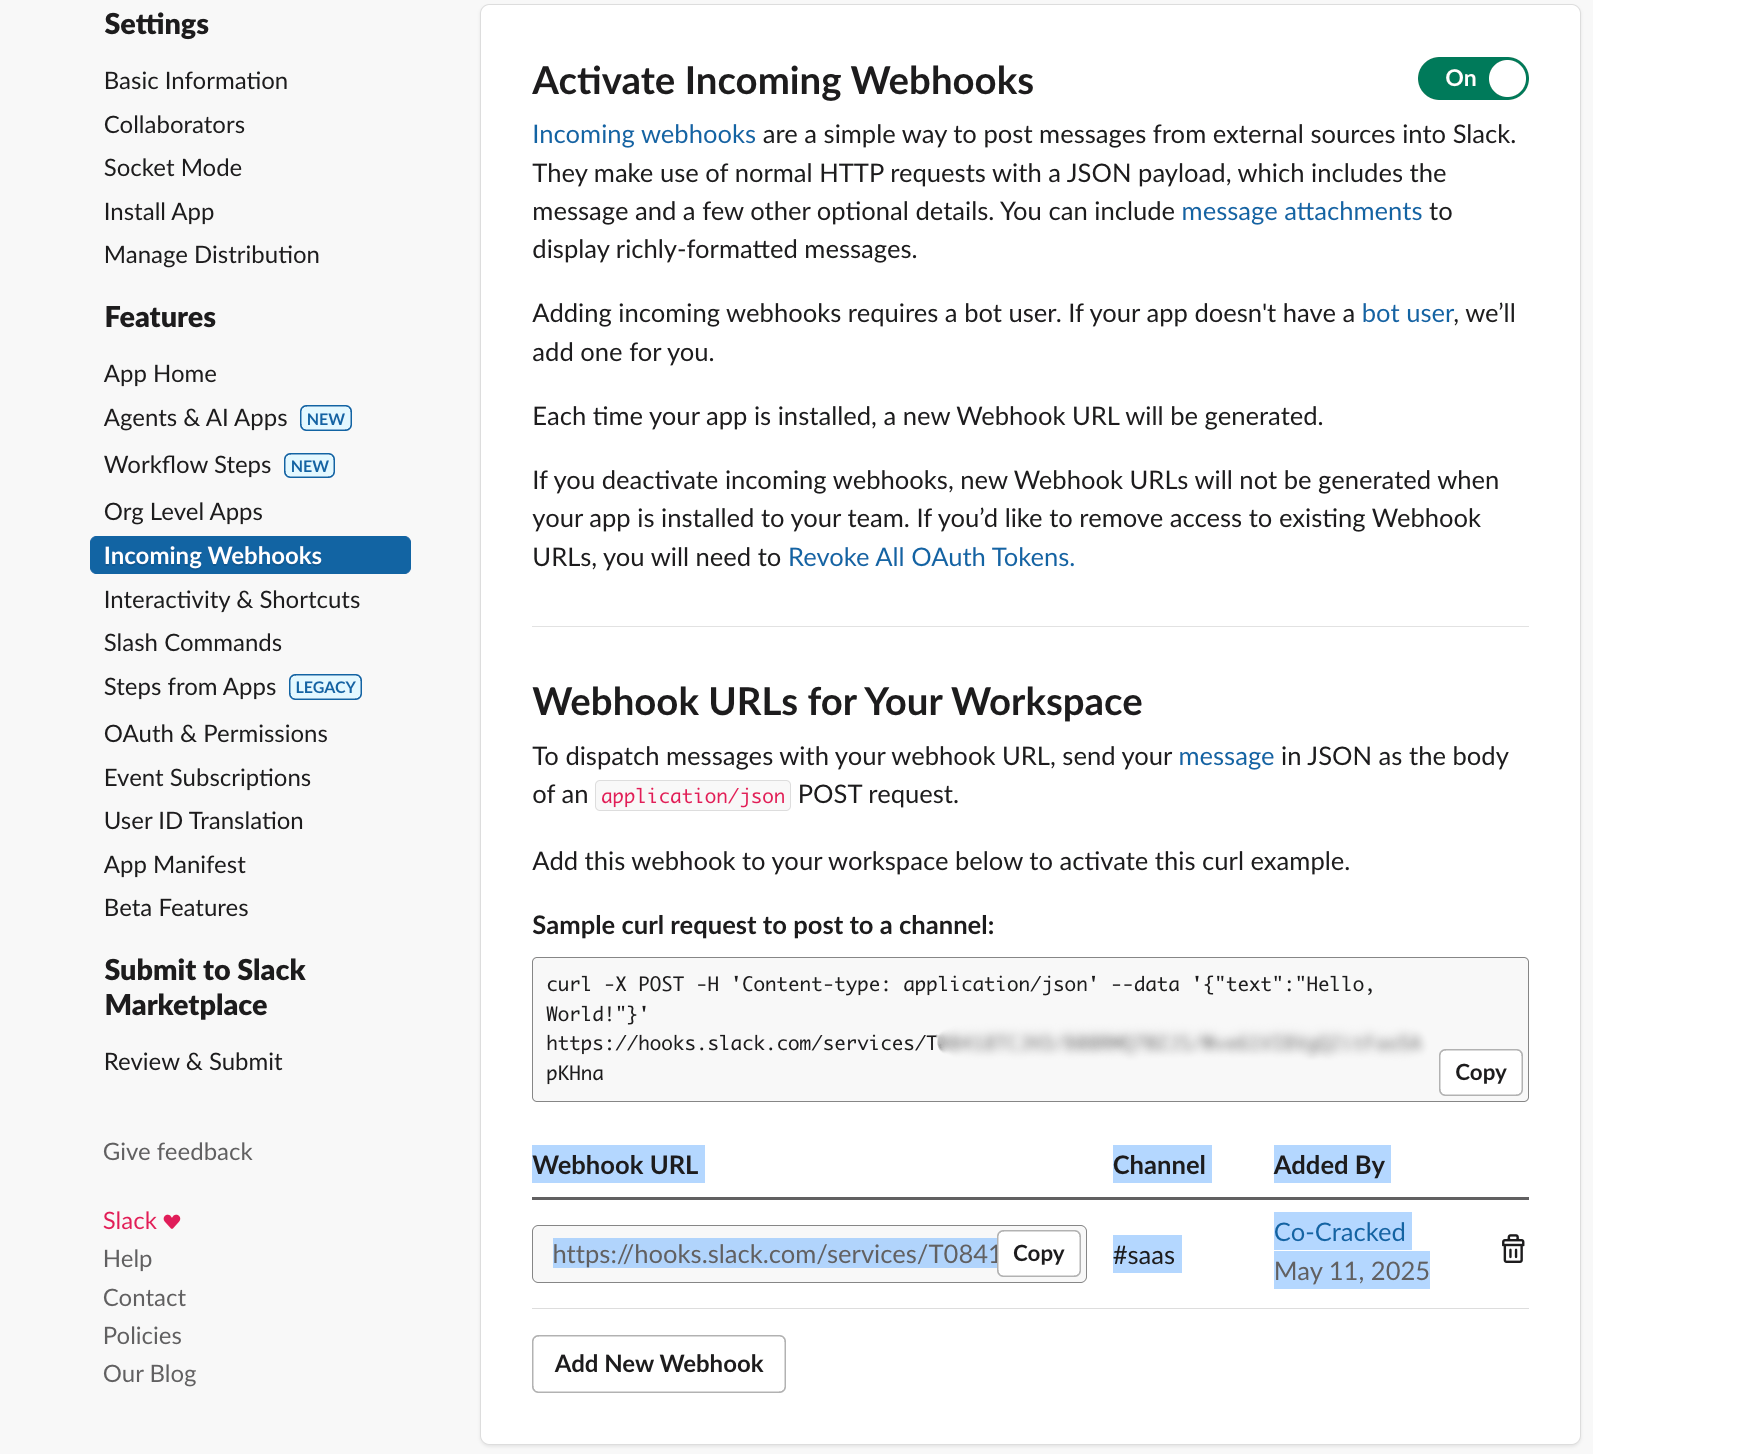Visit Co-Cracked in the Added By column
This screenshot has height=1454, width=1738.
point(1339,1231)
